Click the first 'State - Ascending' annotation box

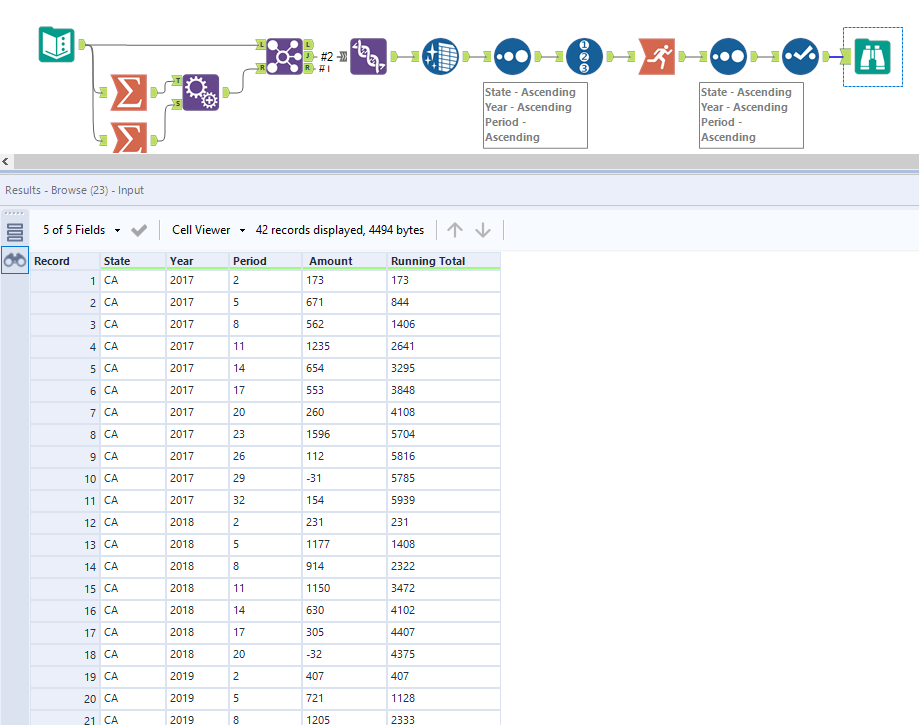[535, 114]
